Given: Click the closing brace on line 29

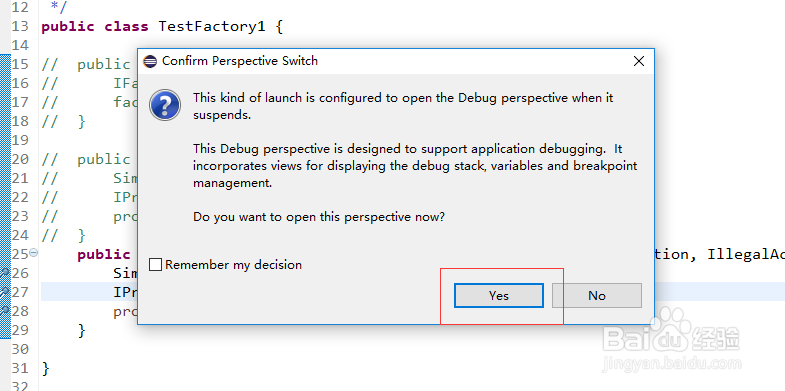Looking at the screenshot, I should [82, 330].
